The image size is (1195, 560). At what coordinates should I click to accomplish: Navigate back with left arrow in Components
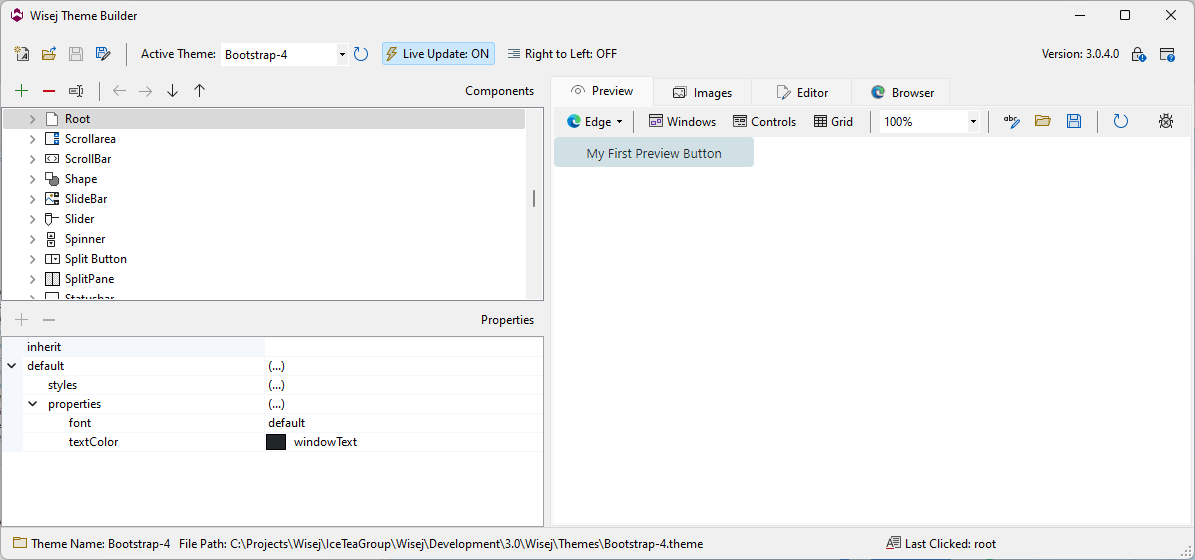pos(119,91)
